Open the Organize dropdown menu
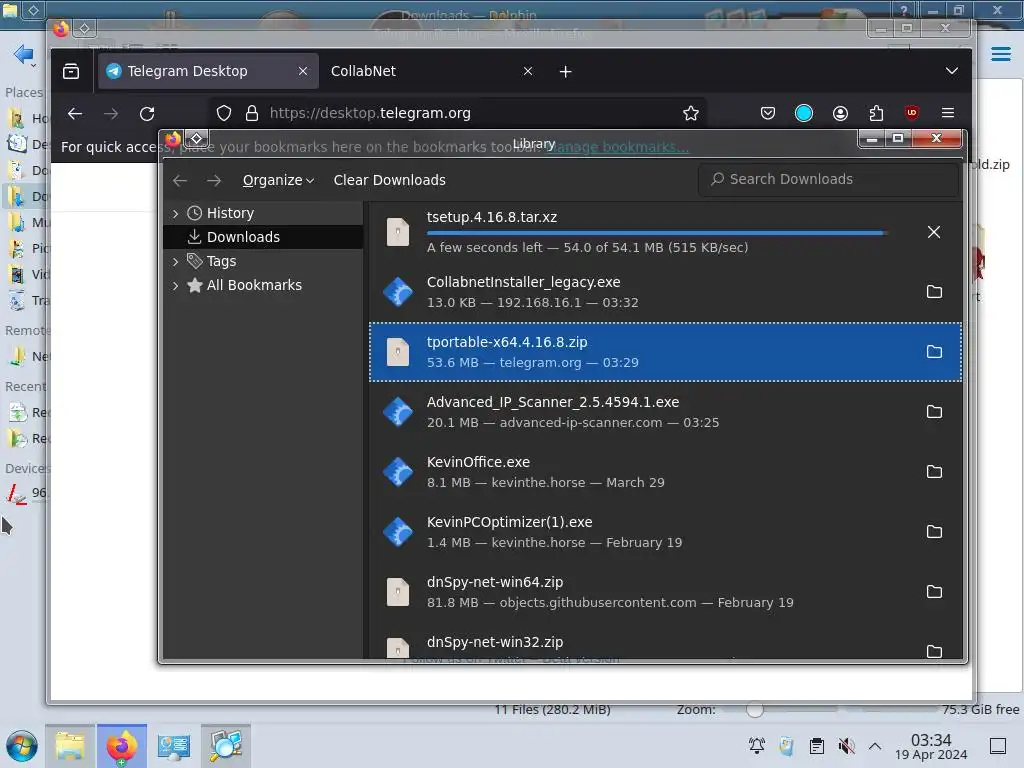Image resolution: width=1024 pixels, height=768 pixels. point(278,180)
